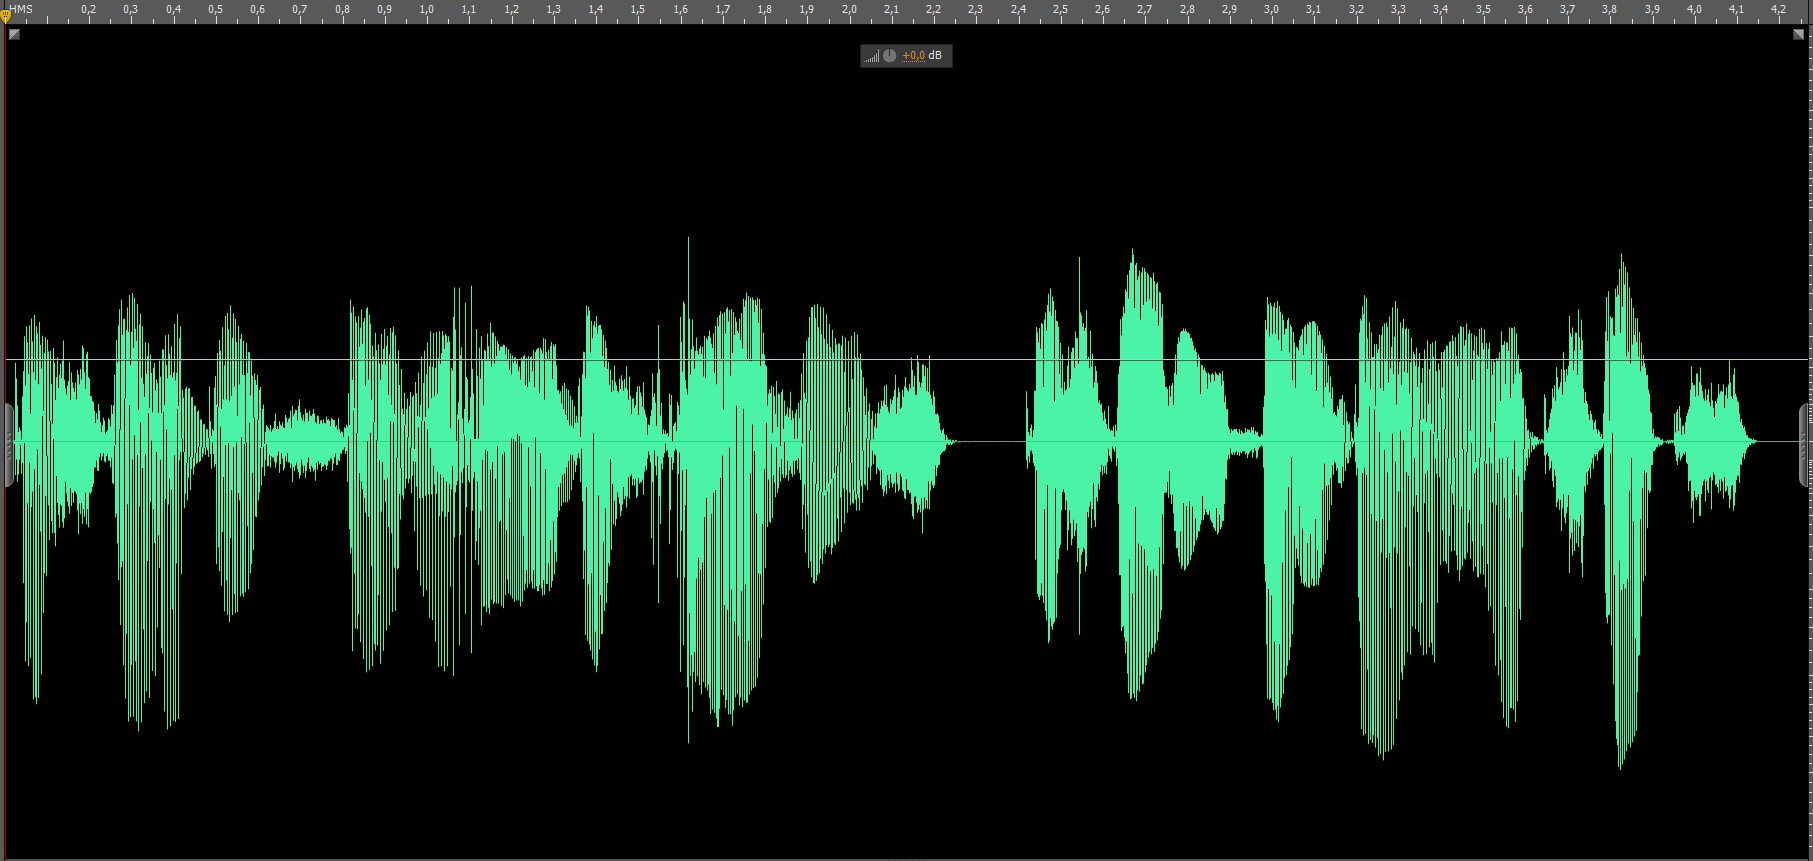The image size is (1813, 861).
Task: Click the 3,5 mark on time ruler
Action: pyautogui.click(x=1483, y=9)
